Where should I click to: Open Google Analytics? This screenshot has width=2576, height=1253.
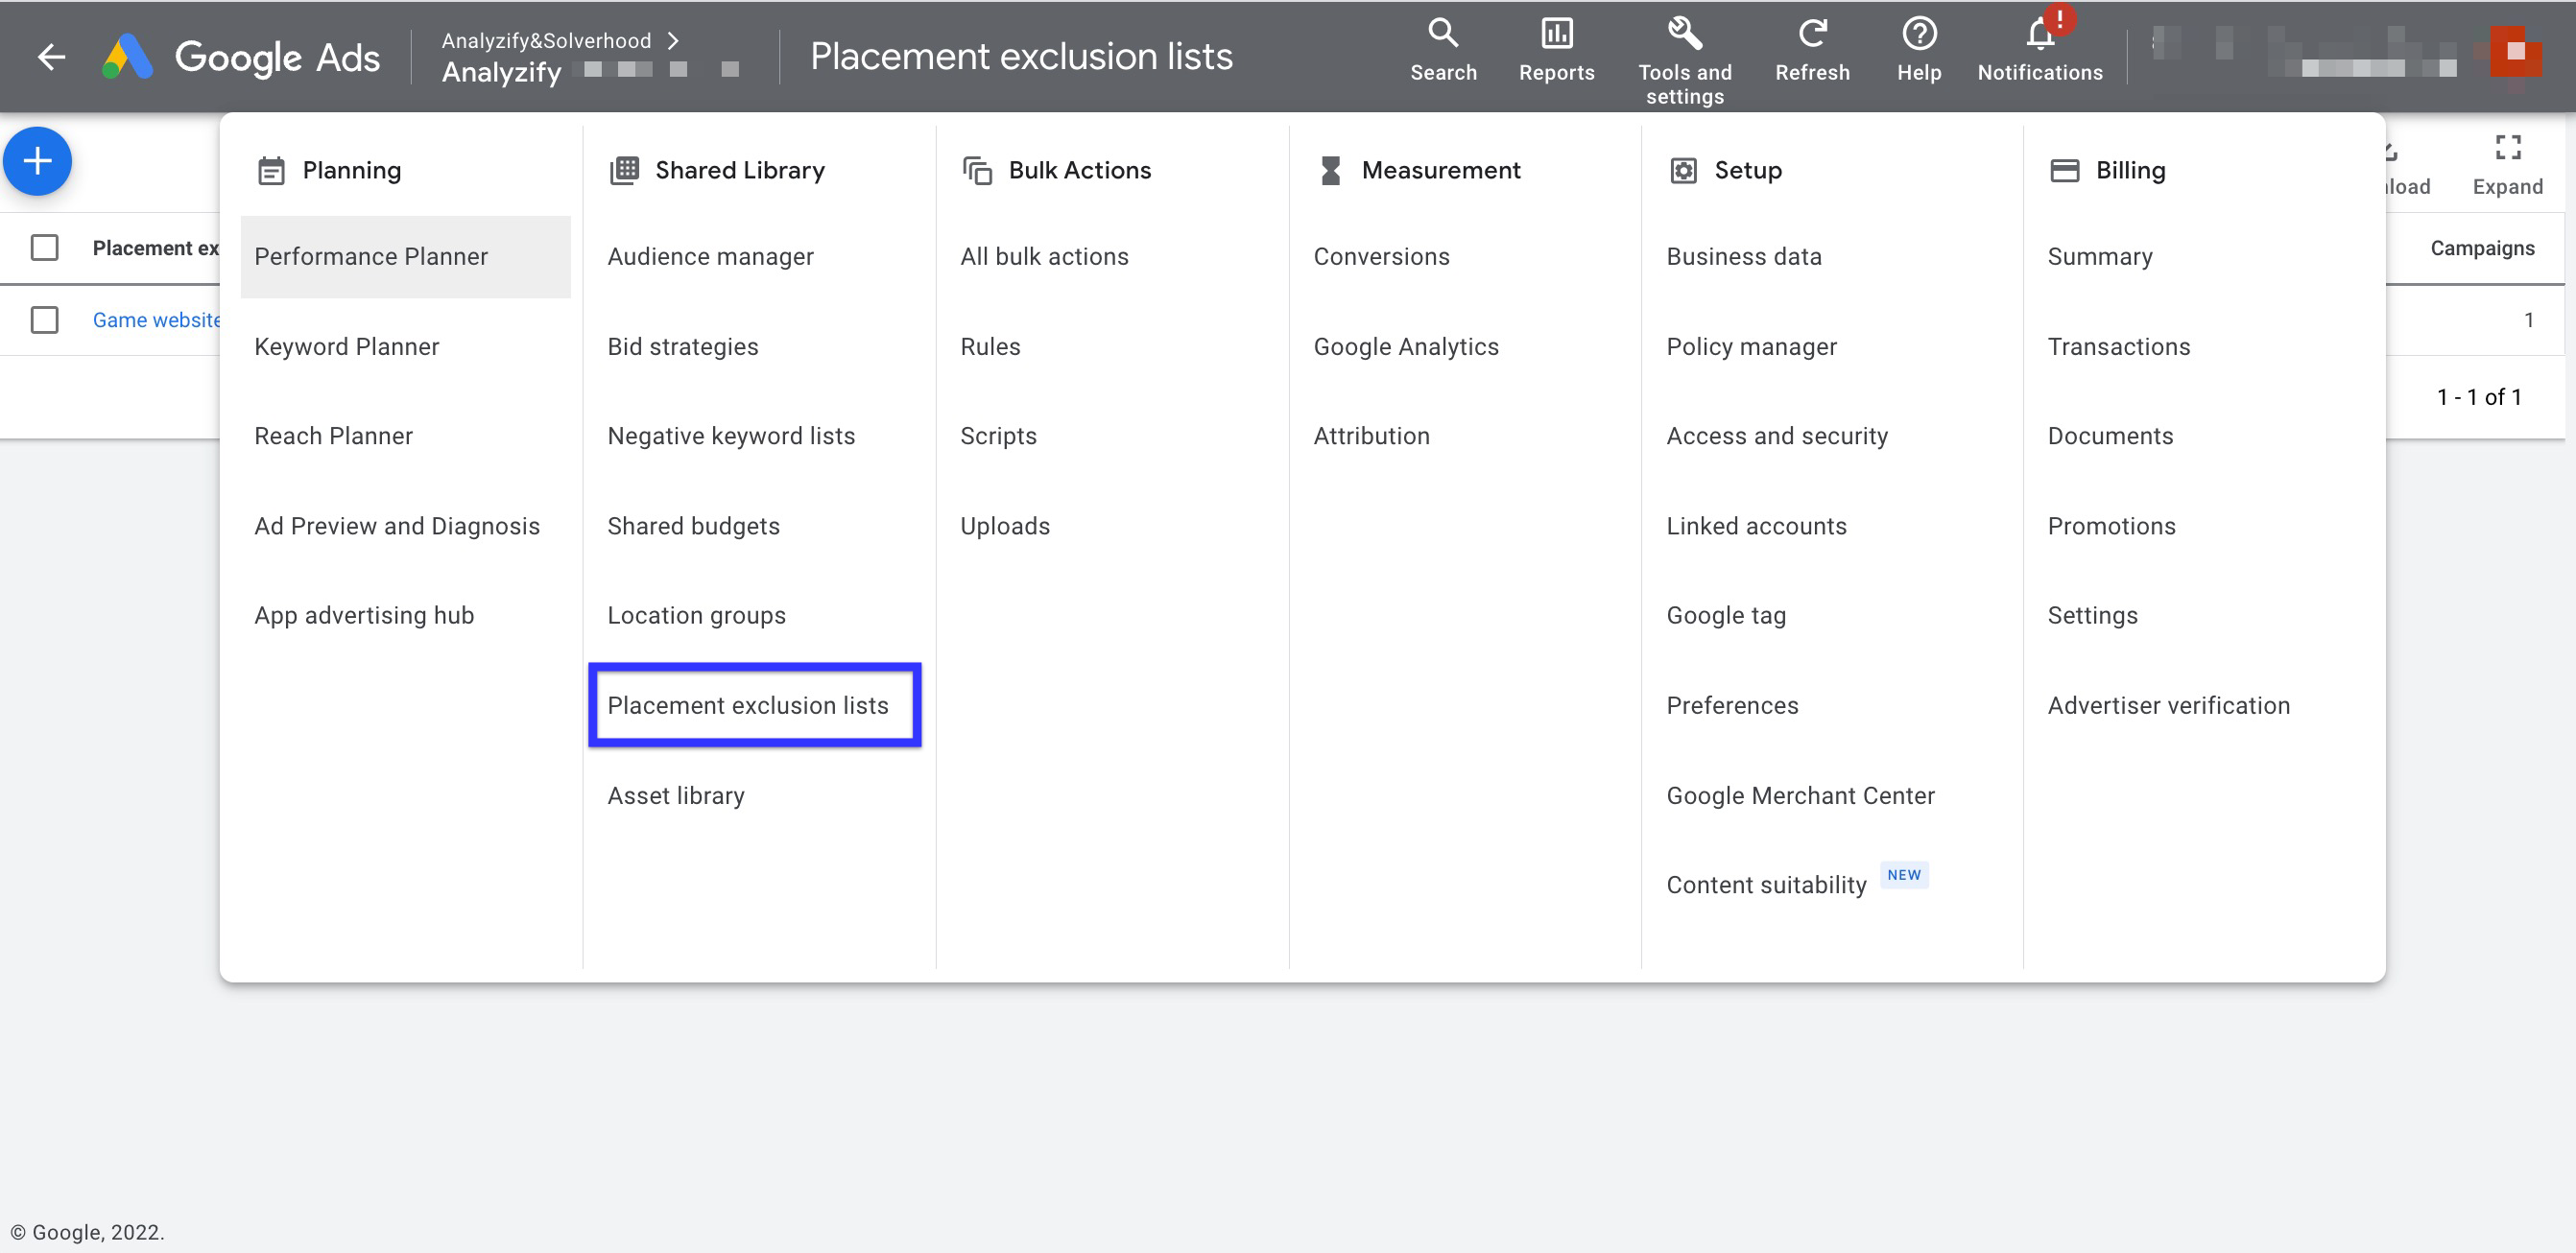point(1406,347)
